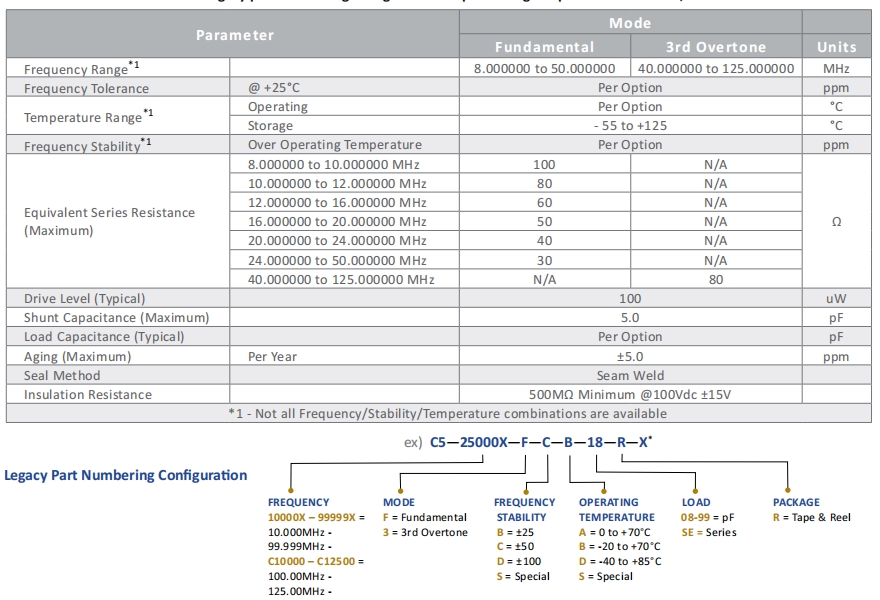Viewport: 880px width, 600px height.
Task: Click '500MΩ Minimum @100Vdc ±15V' value
Action: click(630, 395)
